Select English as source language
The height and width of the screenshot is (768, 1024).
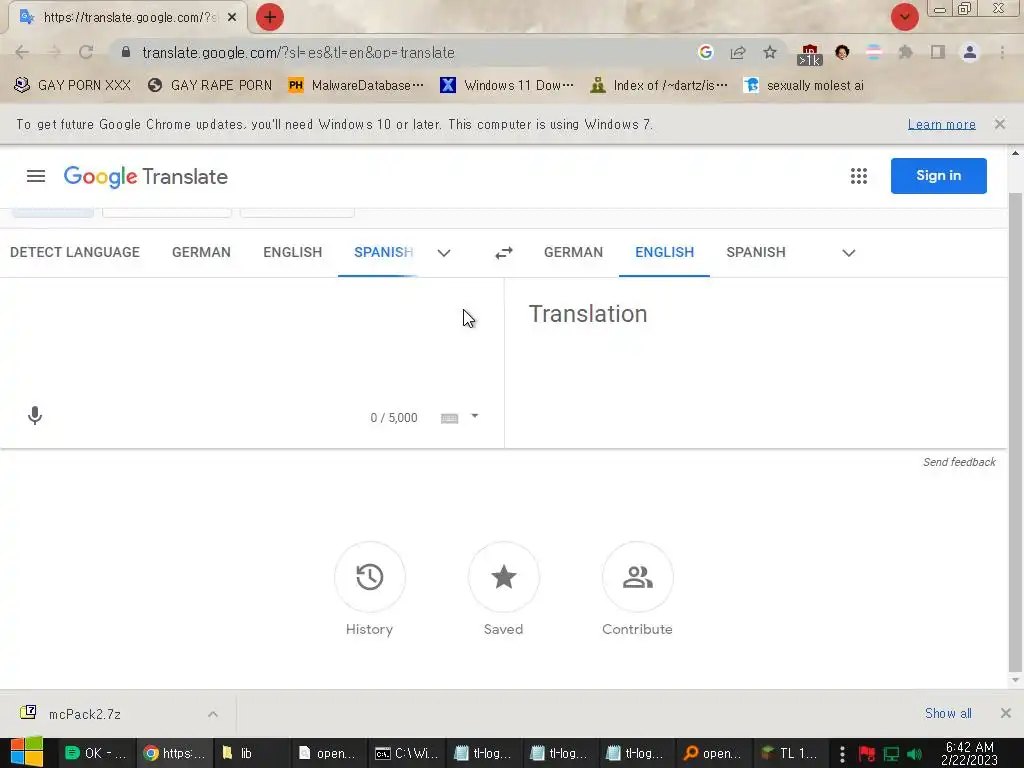(x=293, y=252)
